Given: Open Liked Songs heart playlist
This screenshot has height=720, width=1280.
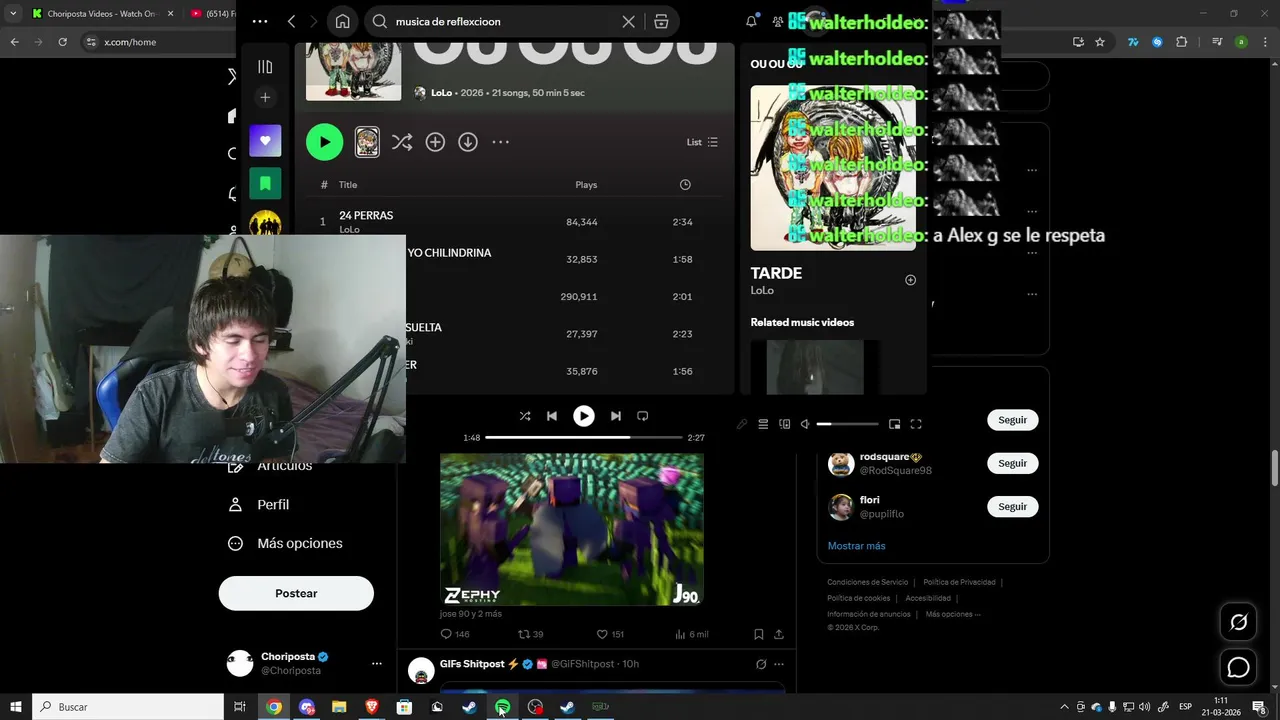Looking at the screenshot, I should tap(265, 141).
